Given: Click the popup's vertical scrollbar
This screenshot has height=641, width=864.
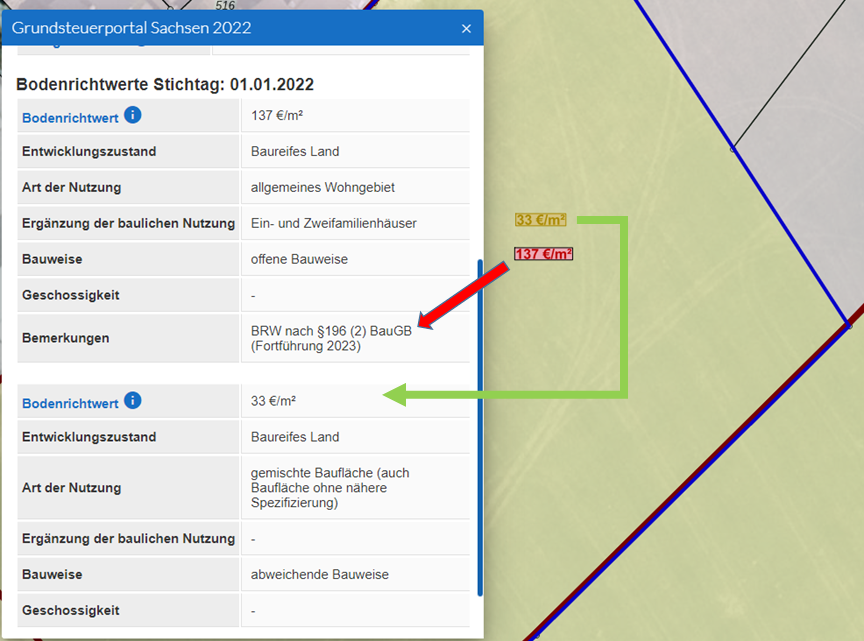Looking at the screenshot, I should coord(480,427).
